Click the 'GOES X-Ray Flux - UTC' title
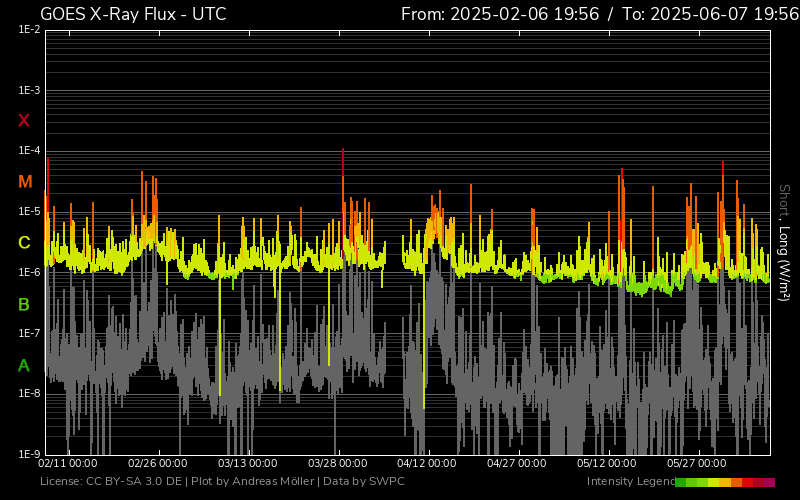This screenshot has height=500, width=800. point(133,14)
